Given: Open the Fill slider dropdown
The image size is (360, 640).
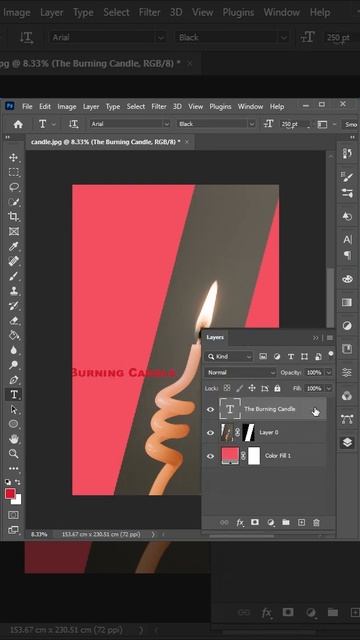Looking at the screenshot, I should click(x=329, y=388).
